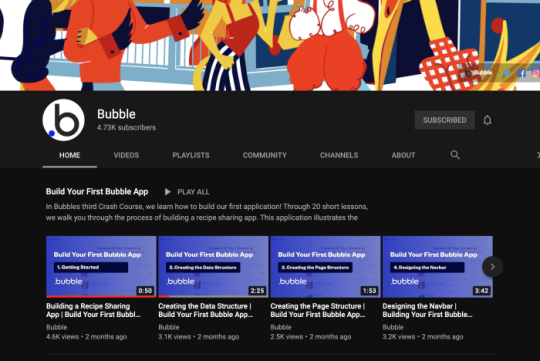Click the 2:25 duration badge
Viewport: 540px width, 361px height.
[x=257, y=291]
